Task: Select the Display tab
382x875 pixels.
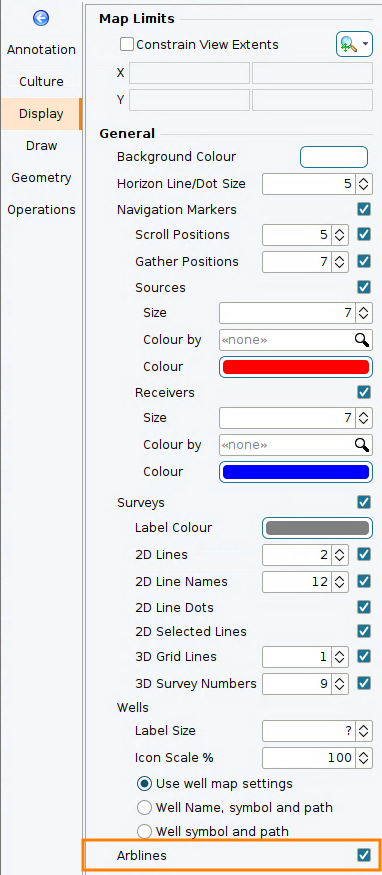Action: (41, 114)
